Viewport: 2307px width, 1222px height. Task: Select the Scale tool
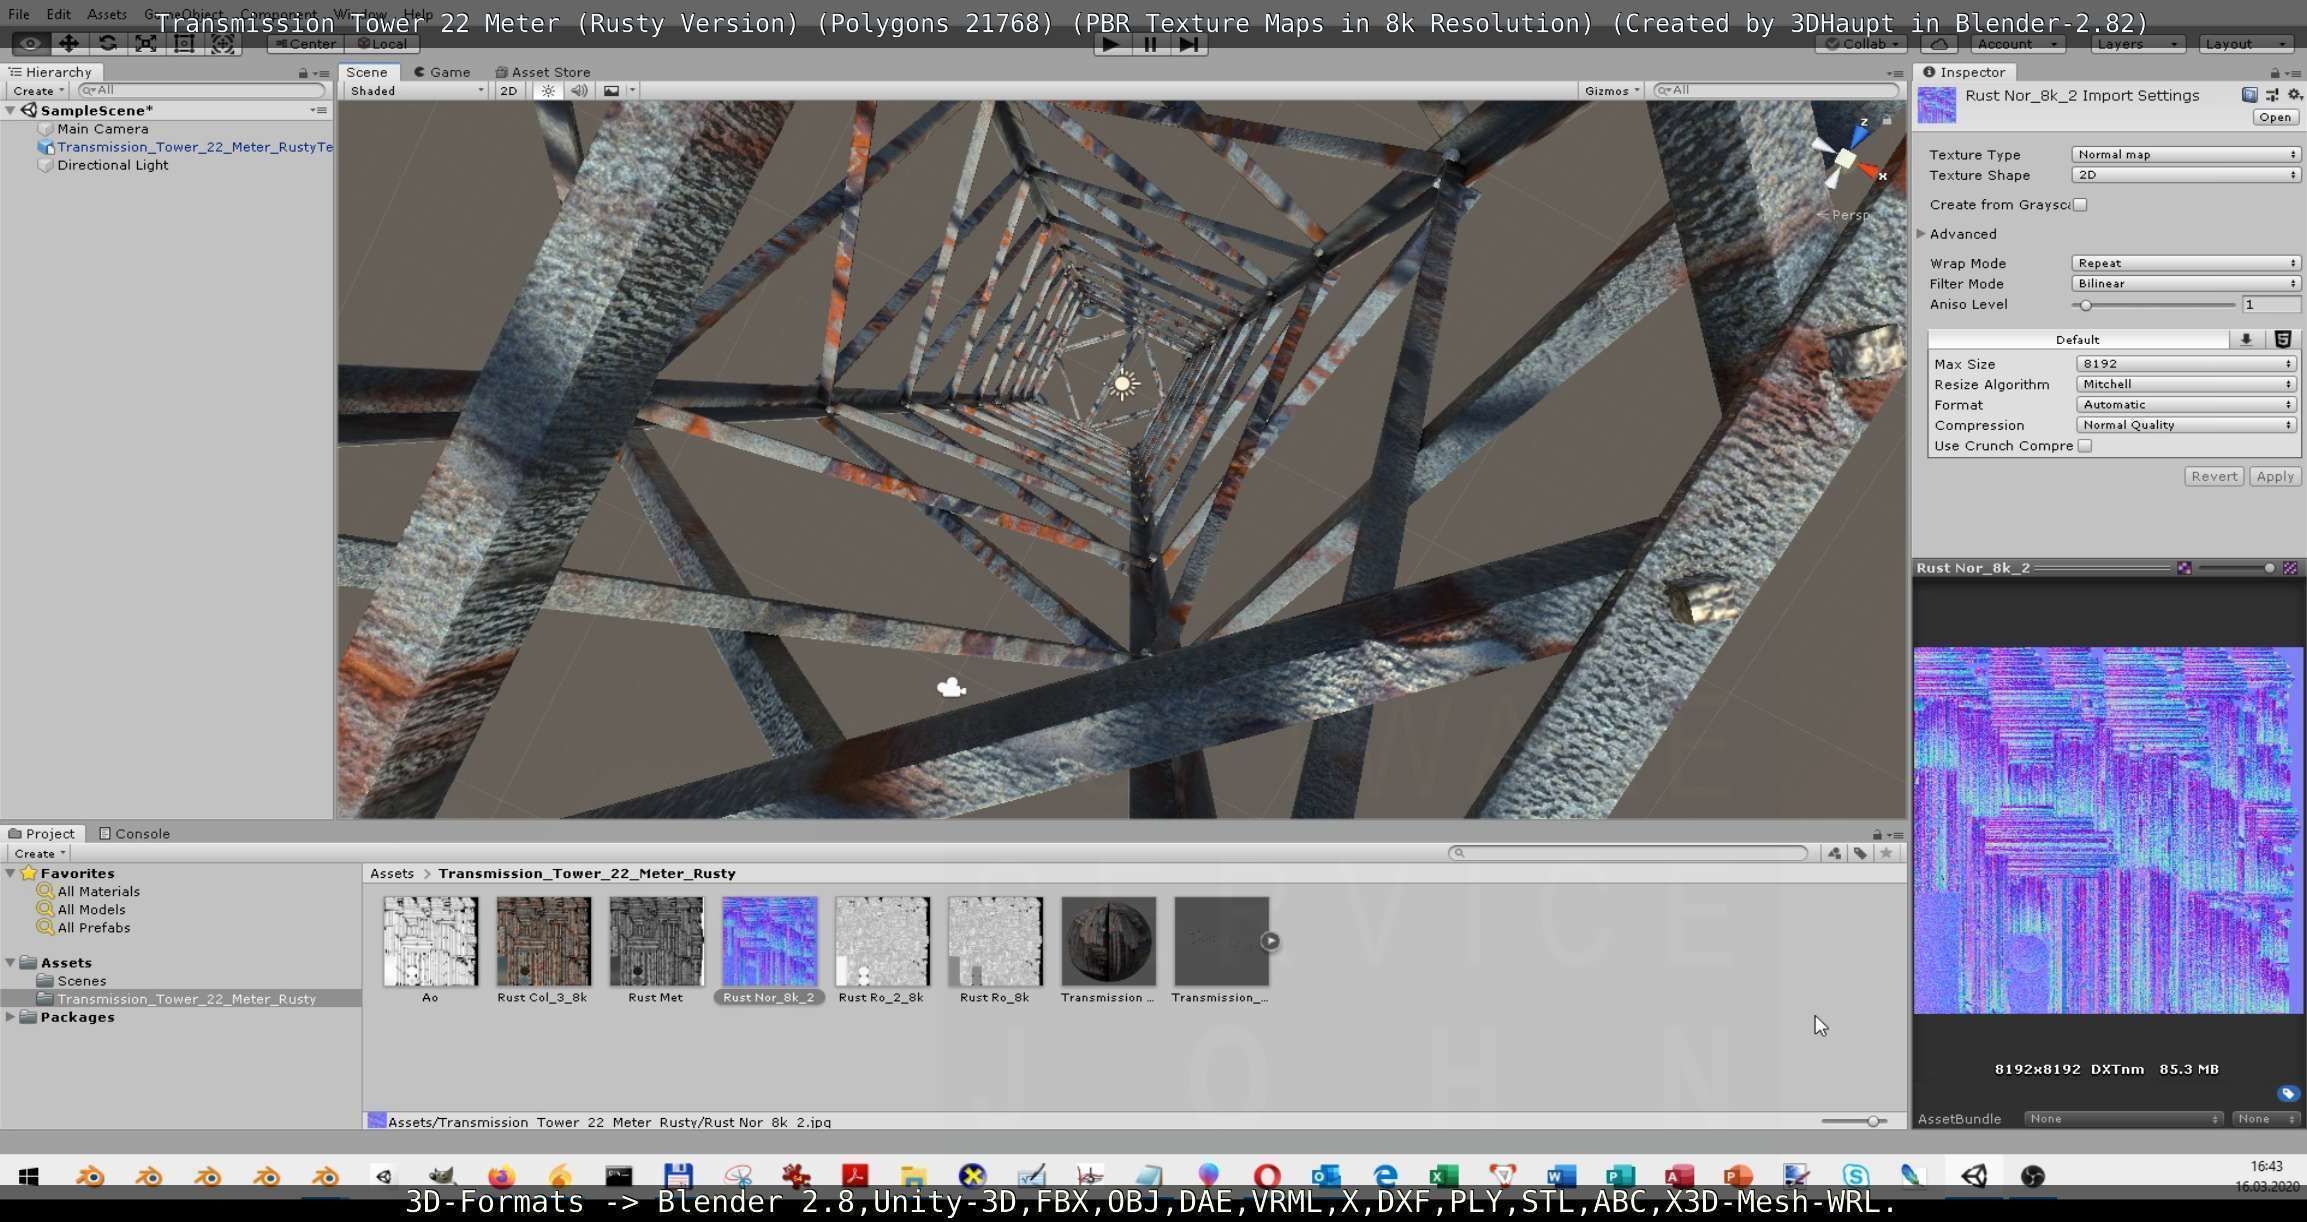(146, 44)
